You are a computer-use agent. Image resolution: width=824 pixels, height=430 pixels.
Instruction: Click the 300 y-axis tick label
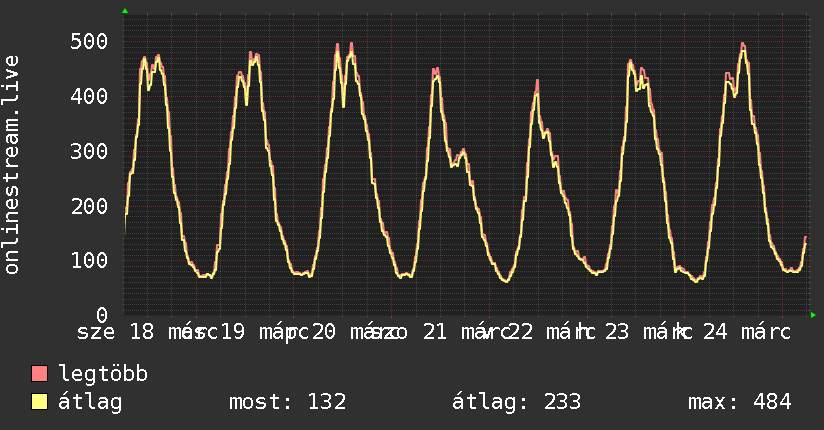tap(89, 151)
